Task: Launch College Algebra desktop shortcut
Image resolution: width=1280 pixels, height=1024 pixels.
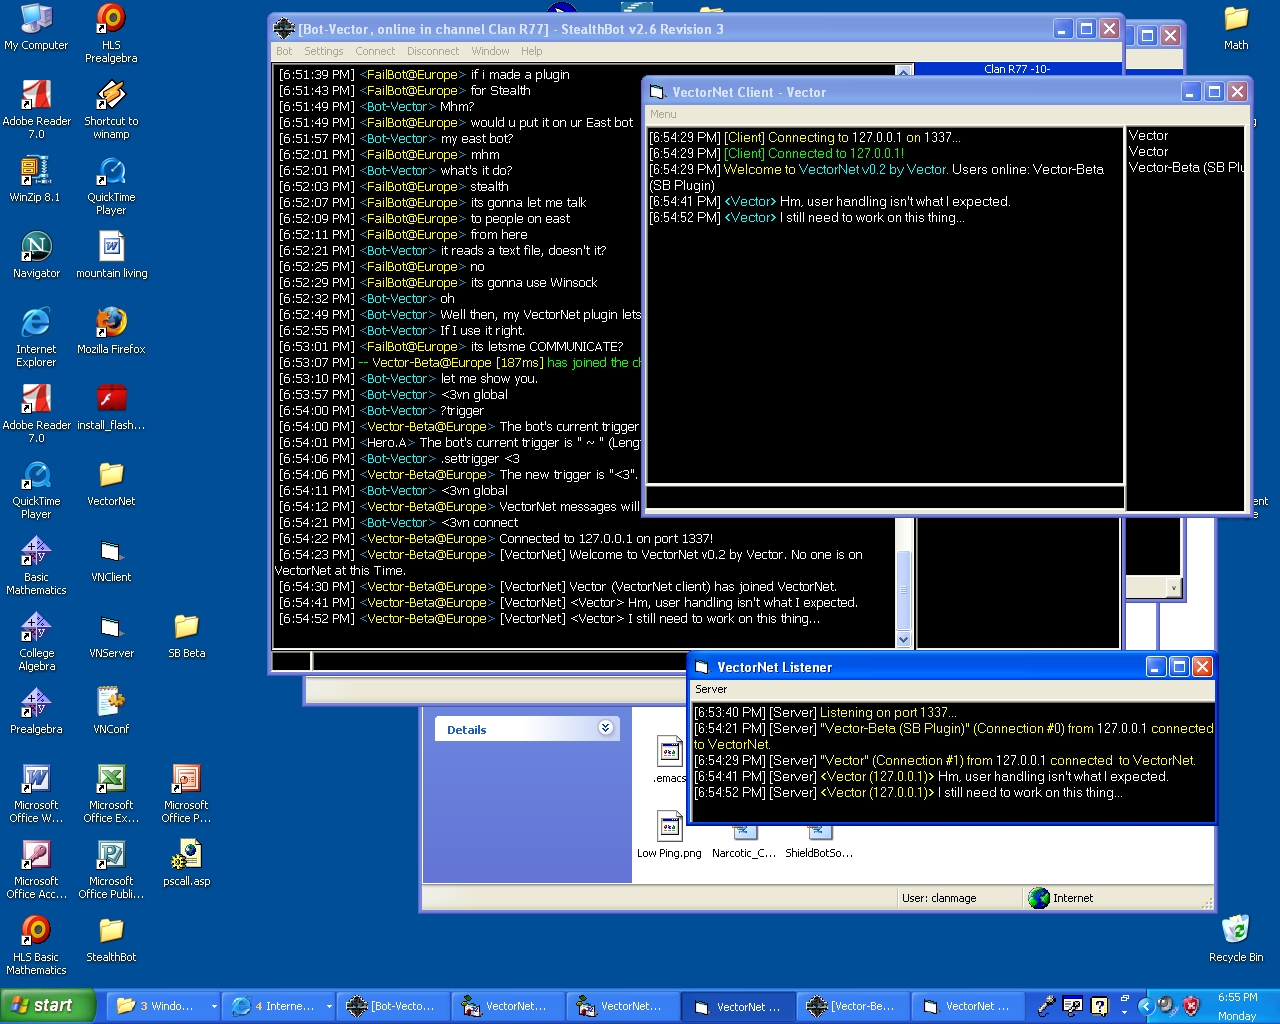Action: [36, 641]
